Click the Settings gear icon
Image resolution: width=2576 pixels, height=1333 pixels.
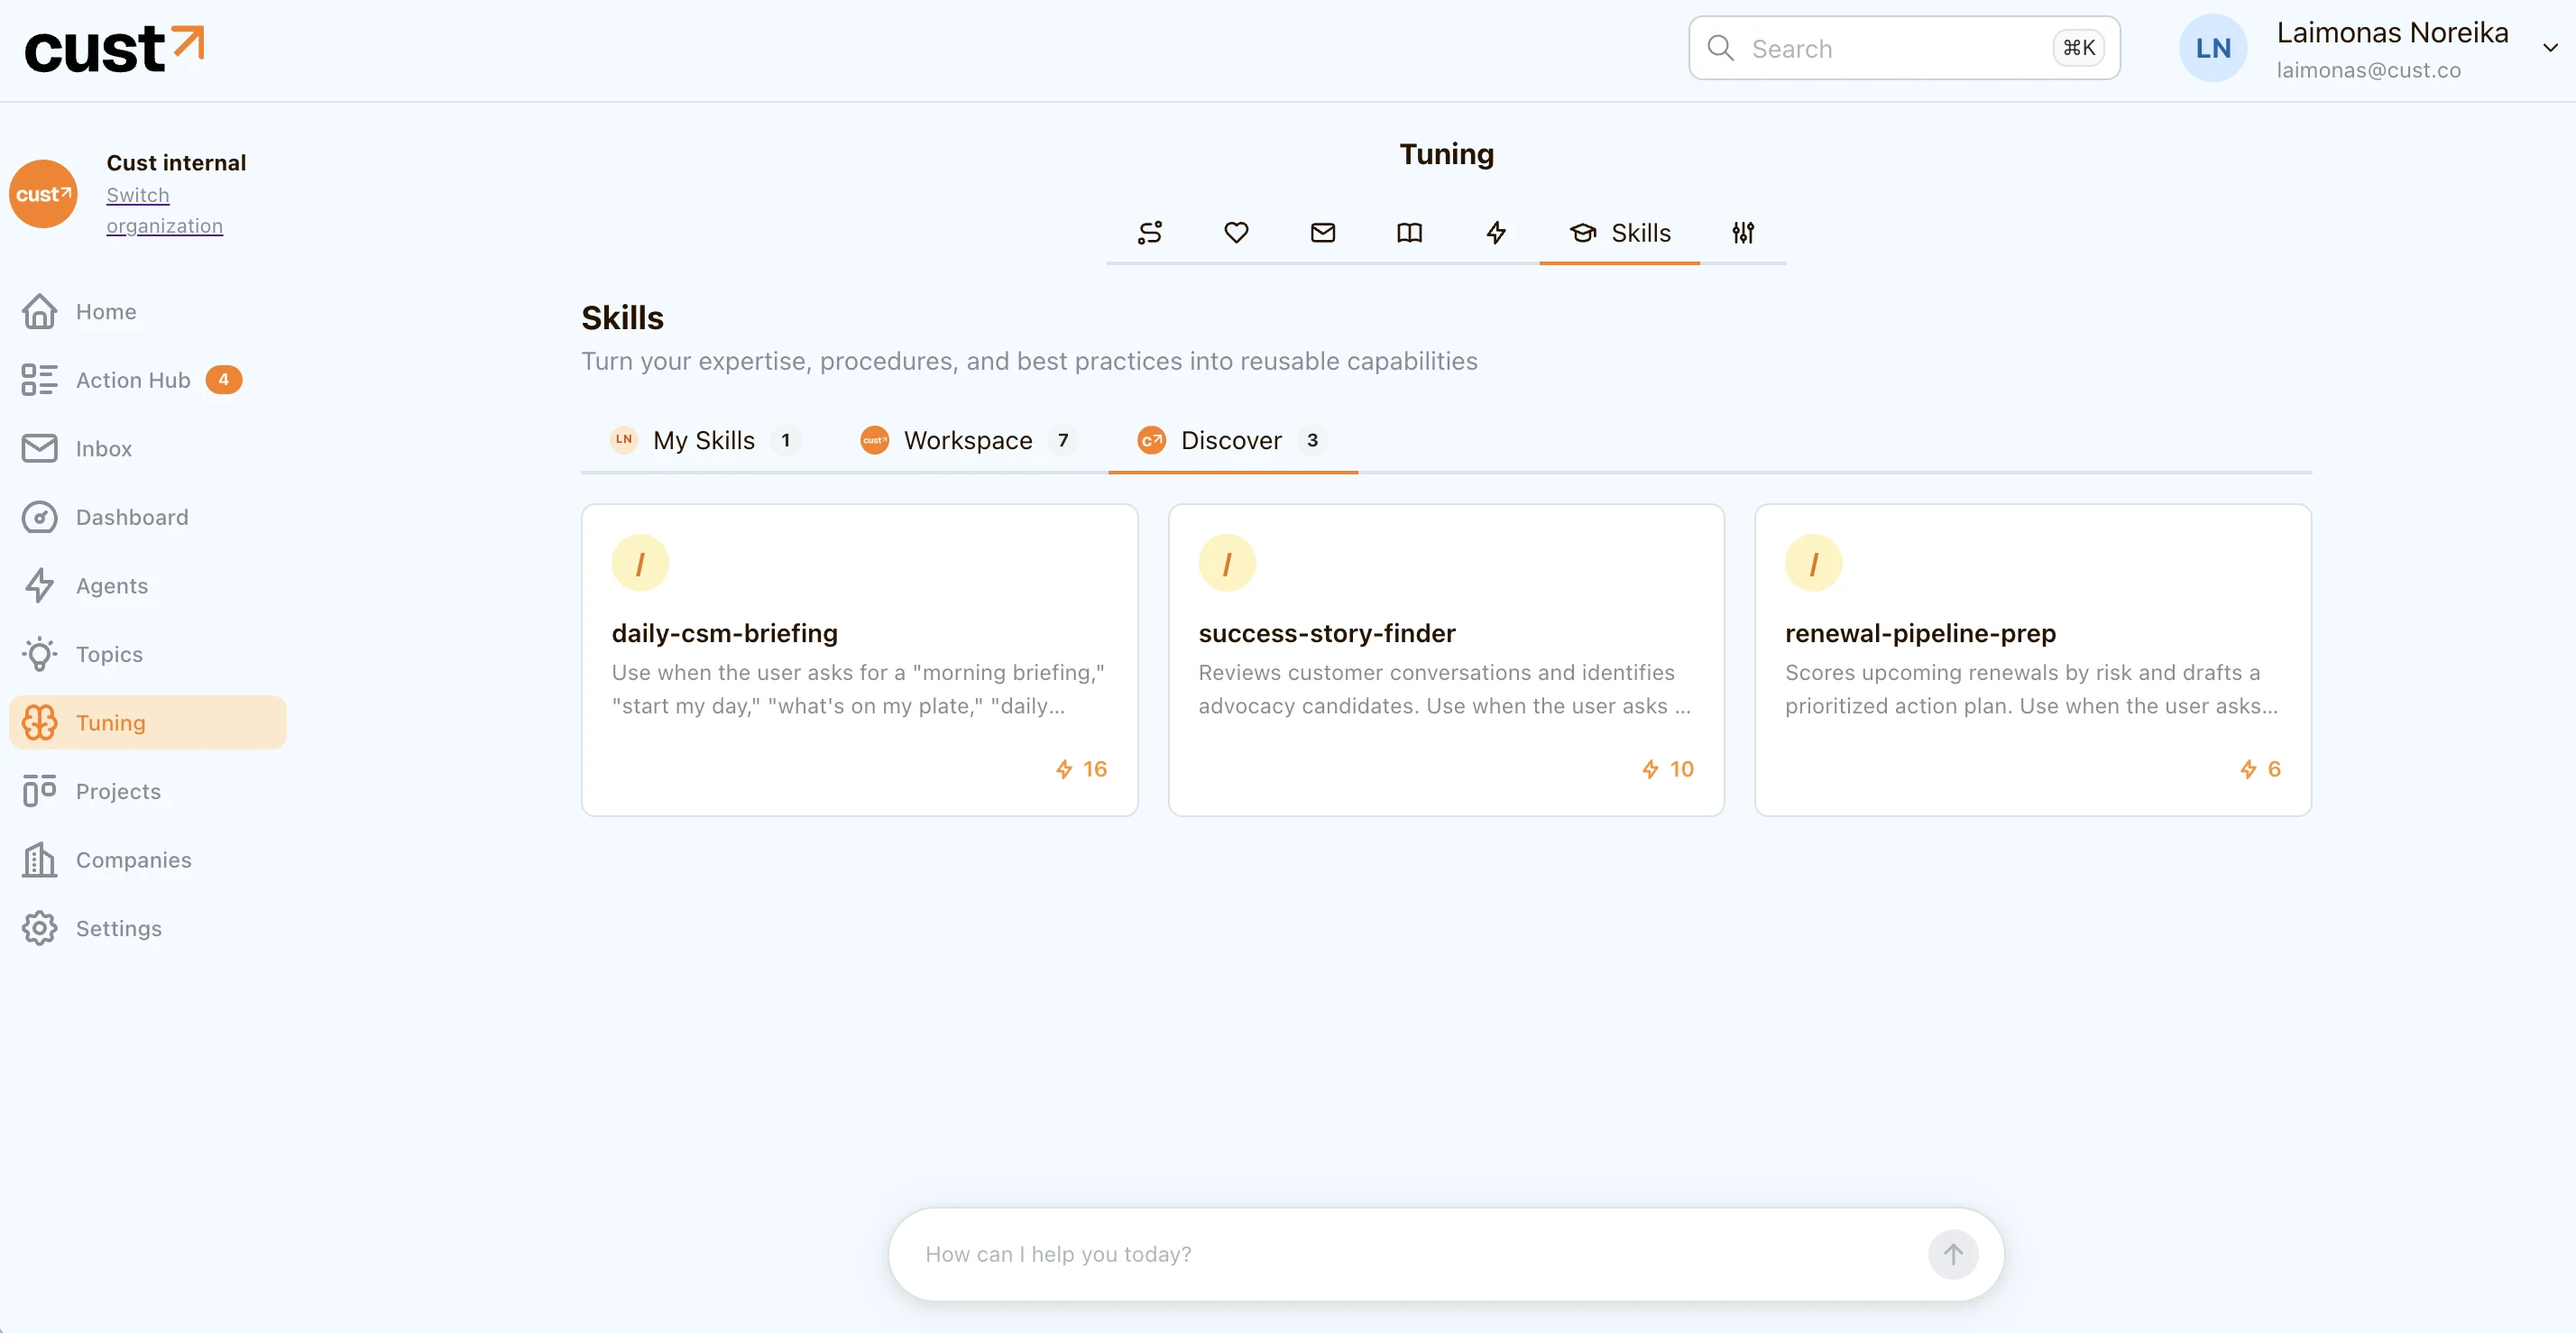point(40,928)
